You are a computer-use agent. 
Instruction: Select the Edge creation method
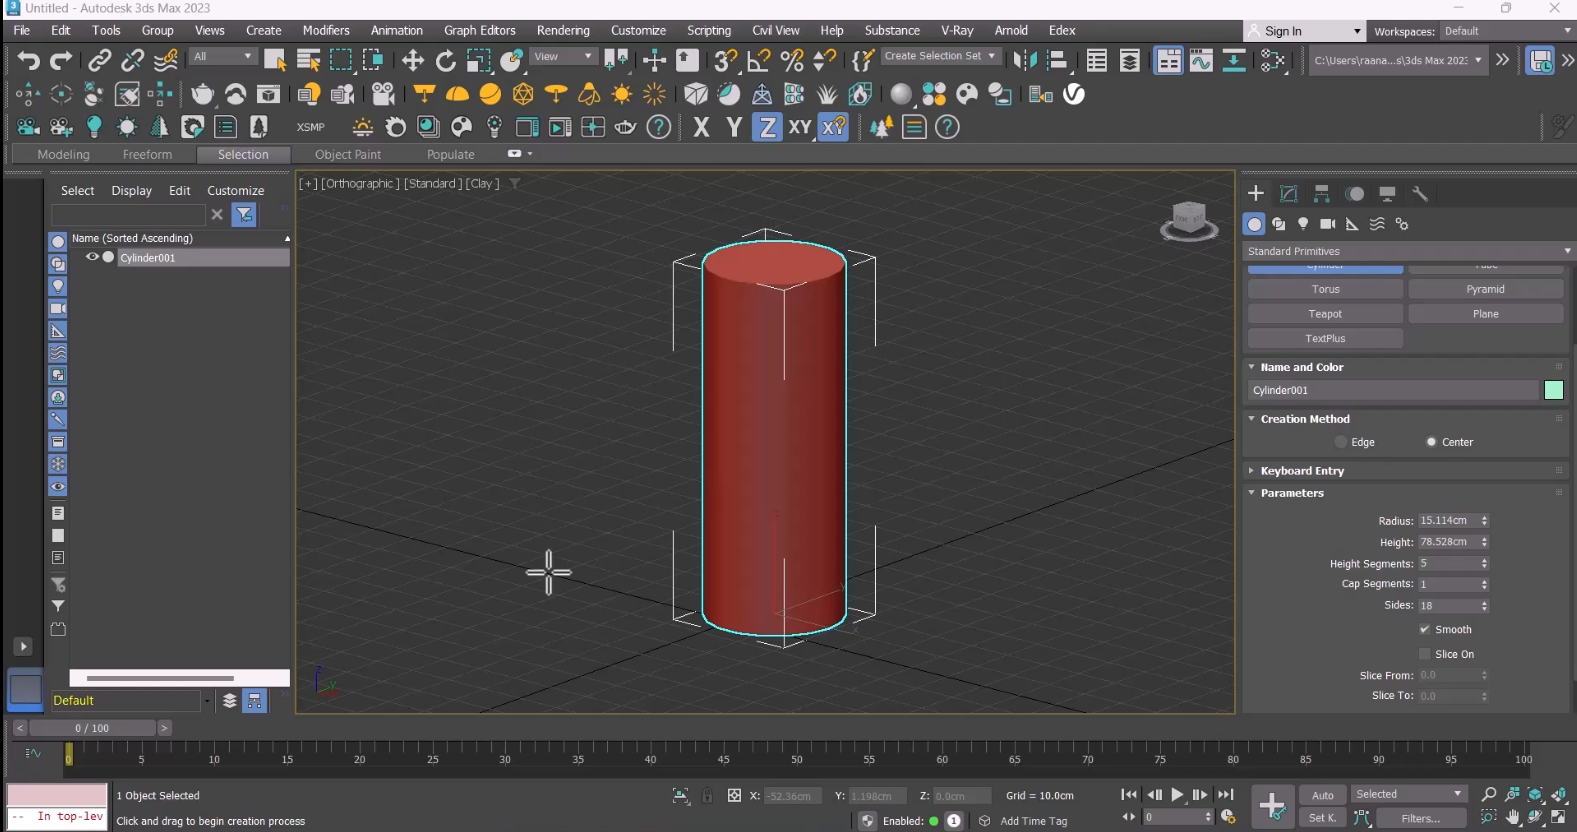click(x=1341, y=442)
